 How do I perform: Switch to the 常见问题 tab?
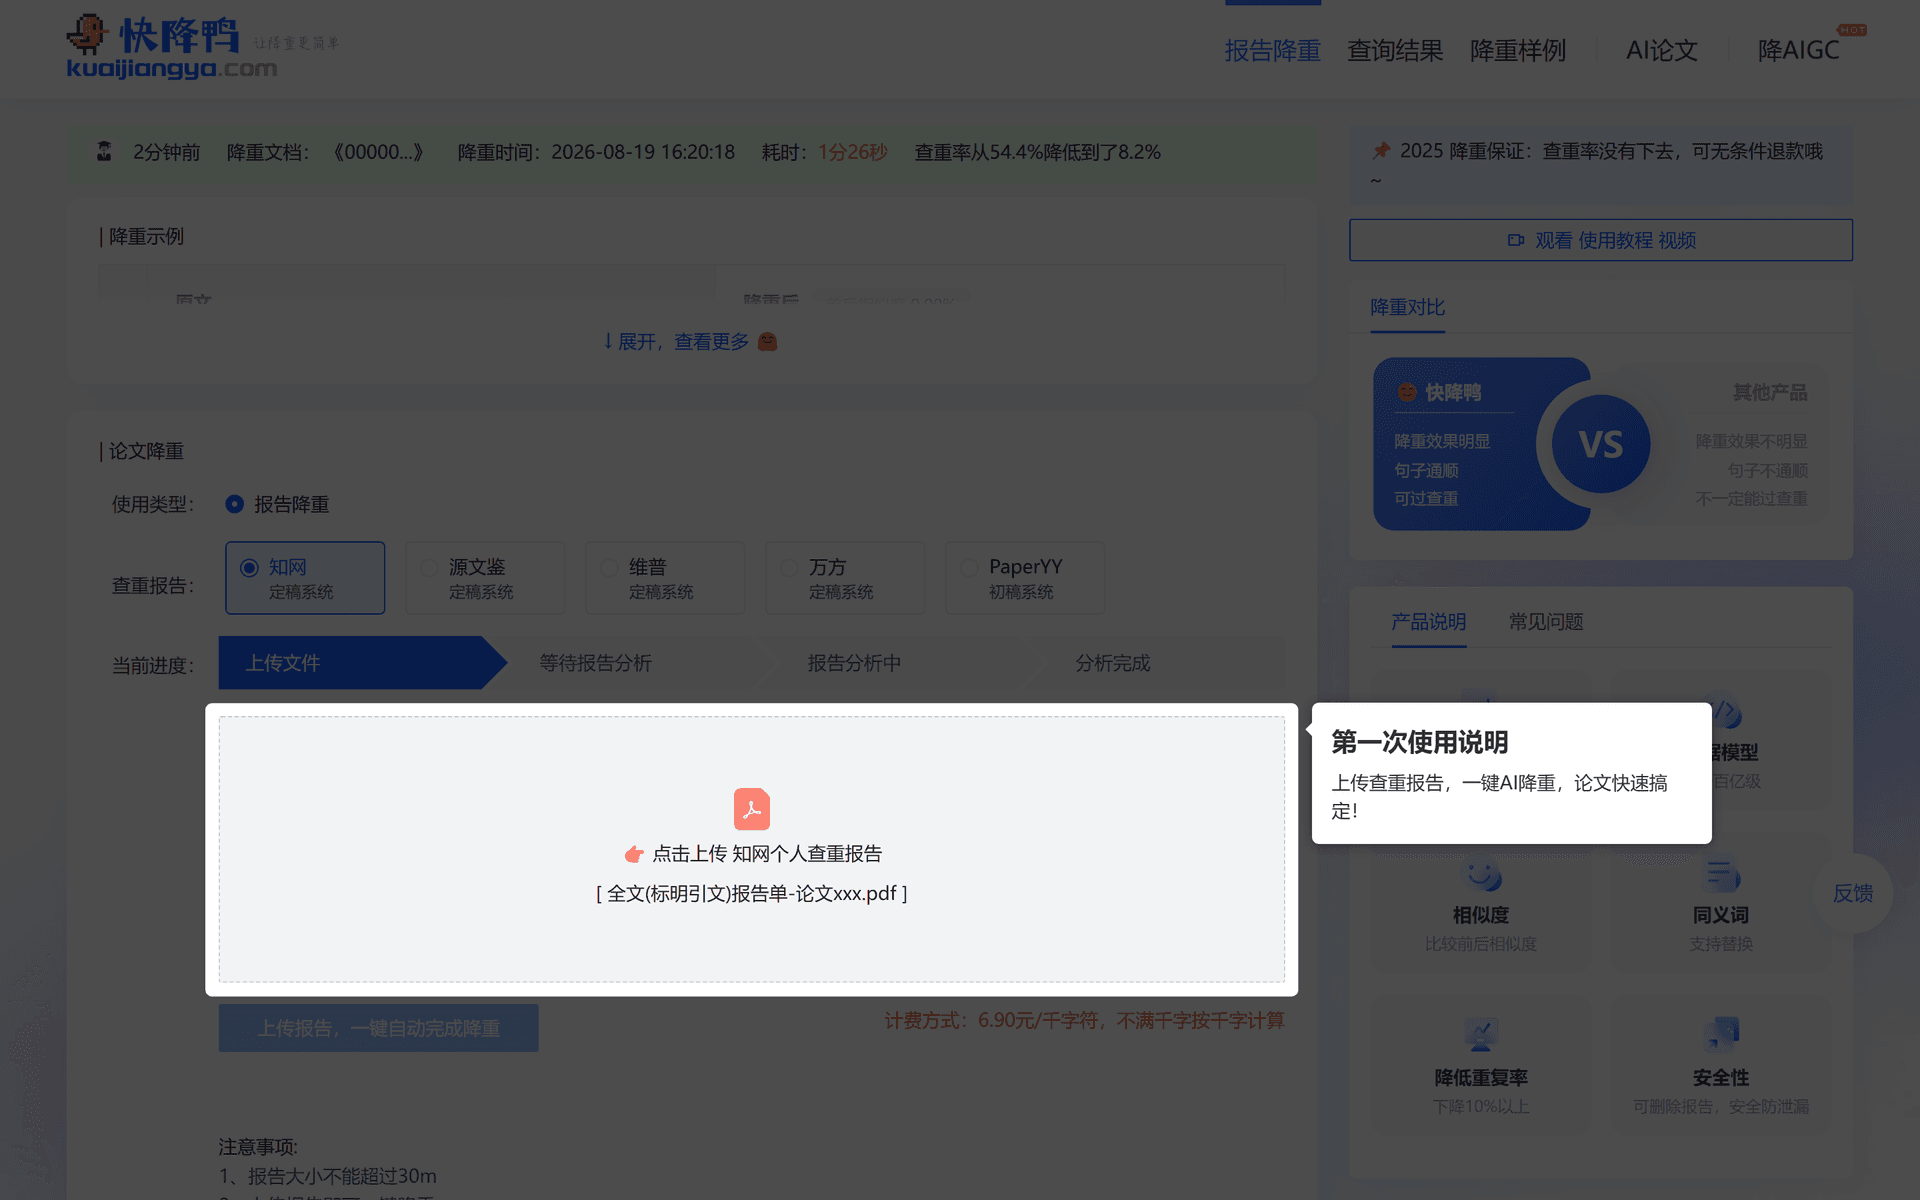[x=1546, y=622]
